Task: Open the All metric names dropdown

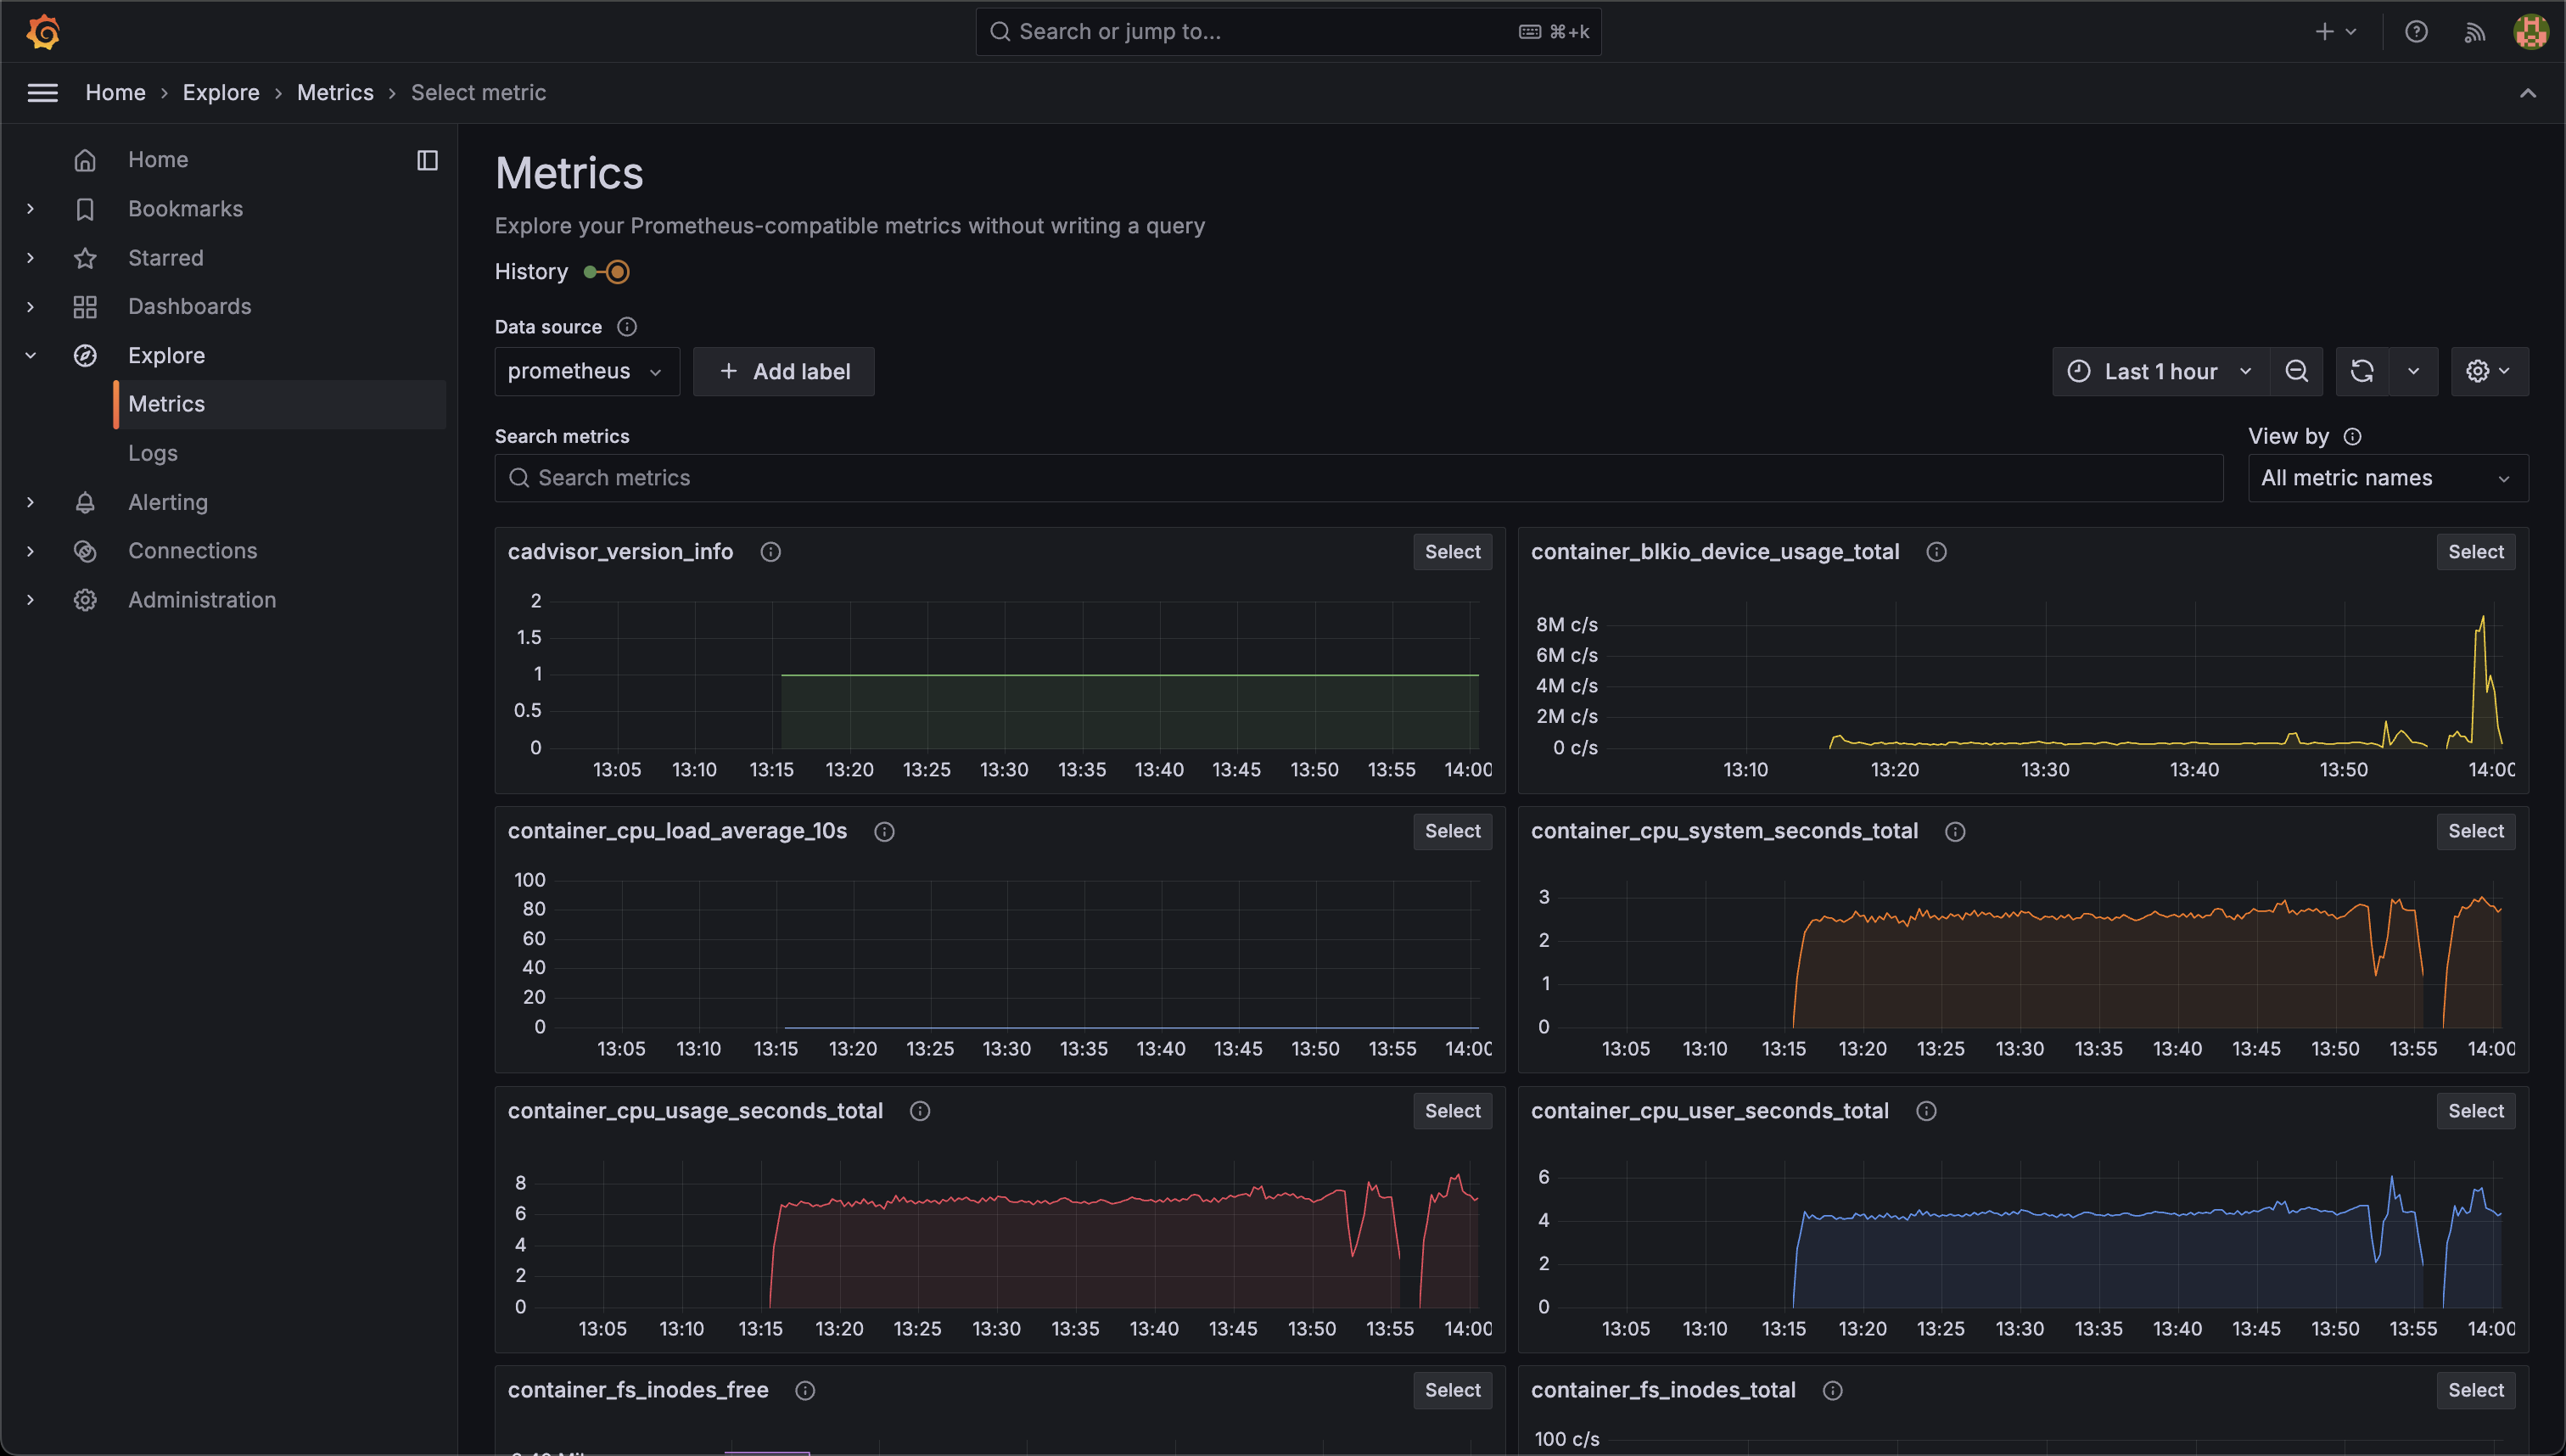Action: click(2388, 477)
